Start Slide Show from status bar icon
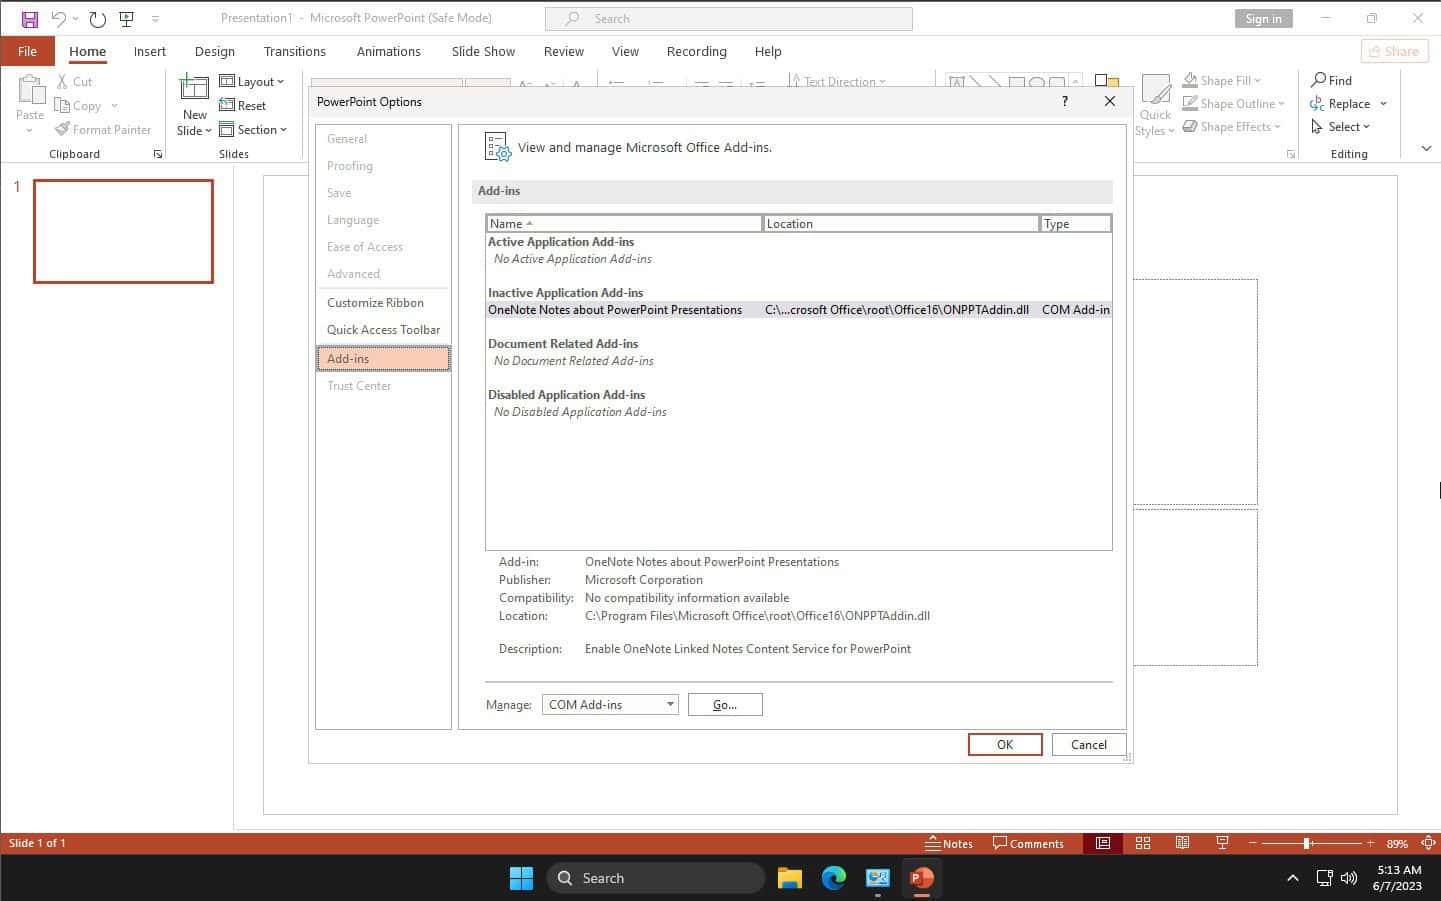1441x901 pixels. tap(1222, 843)
